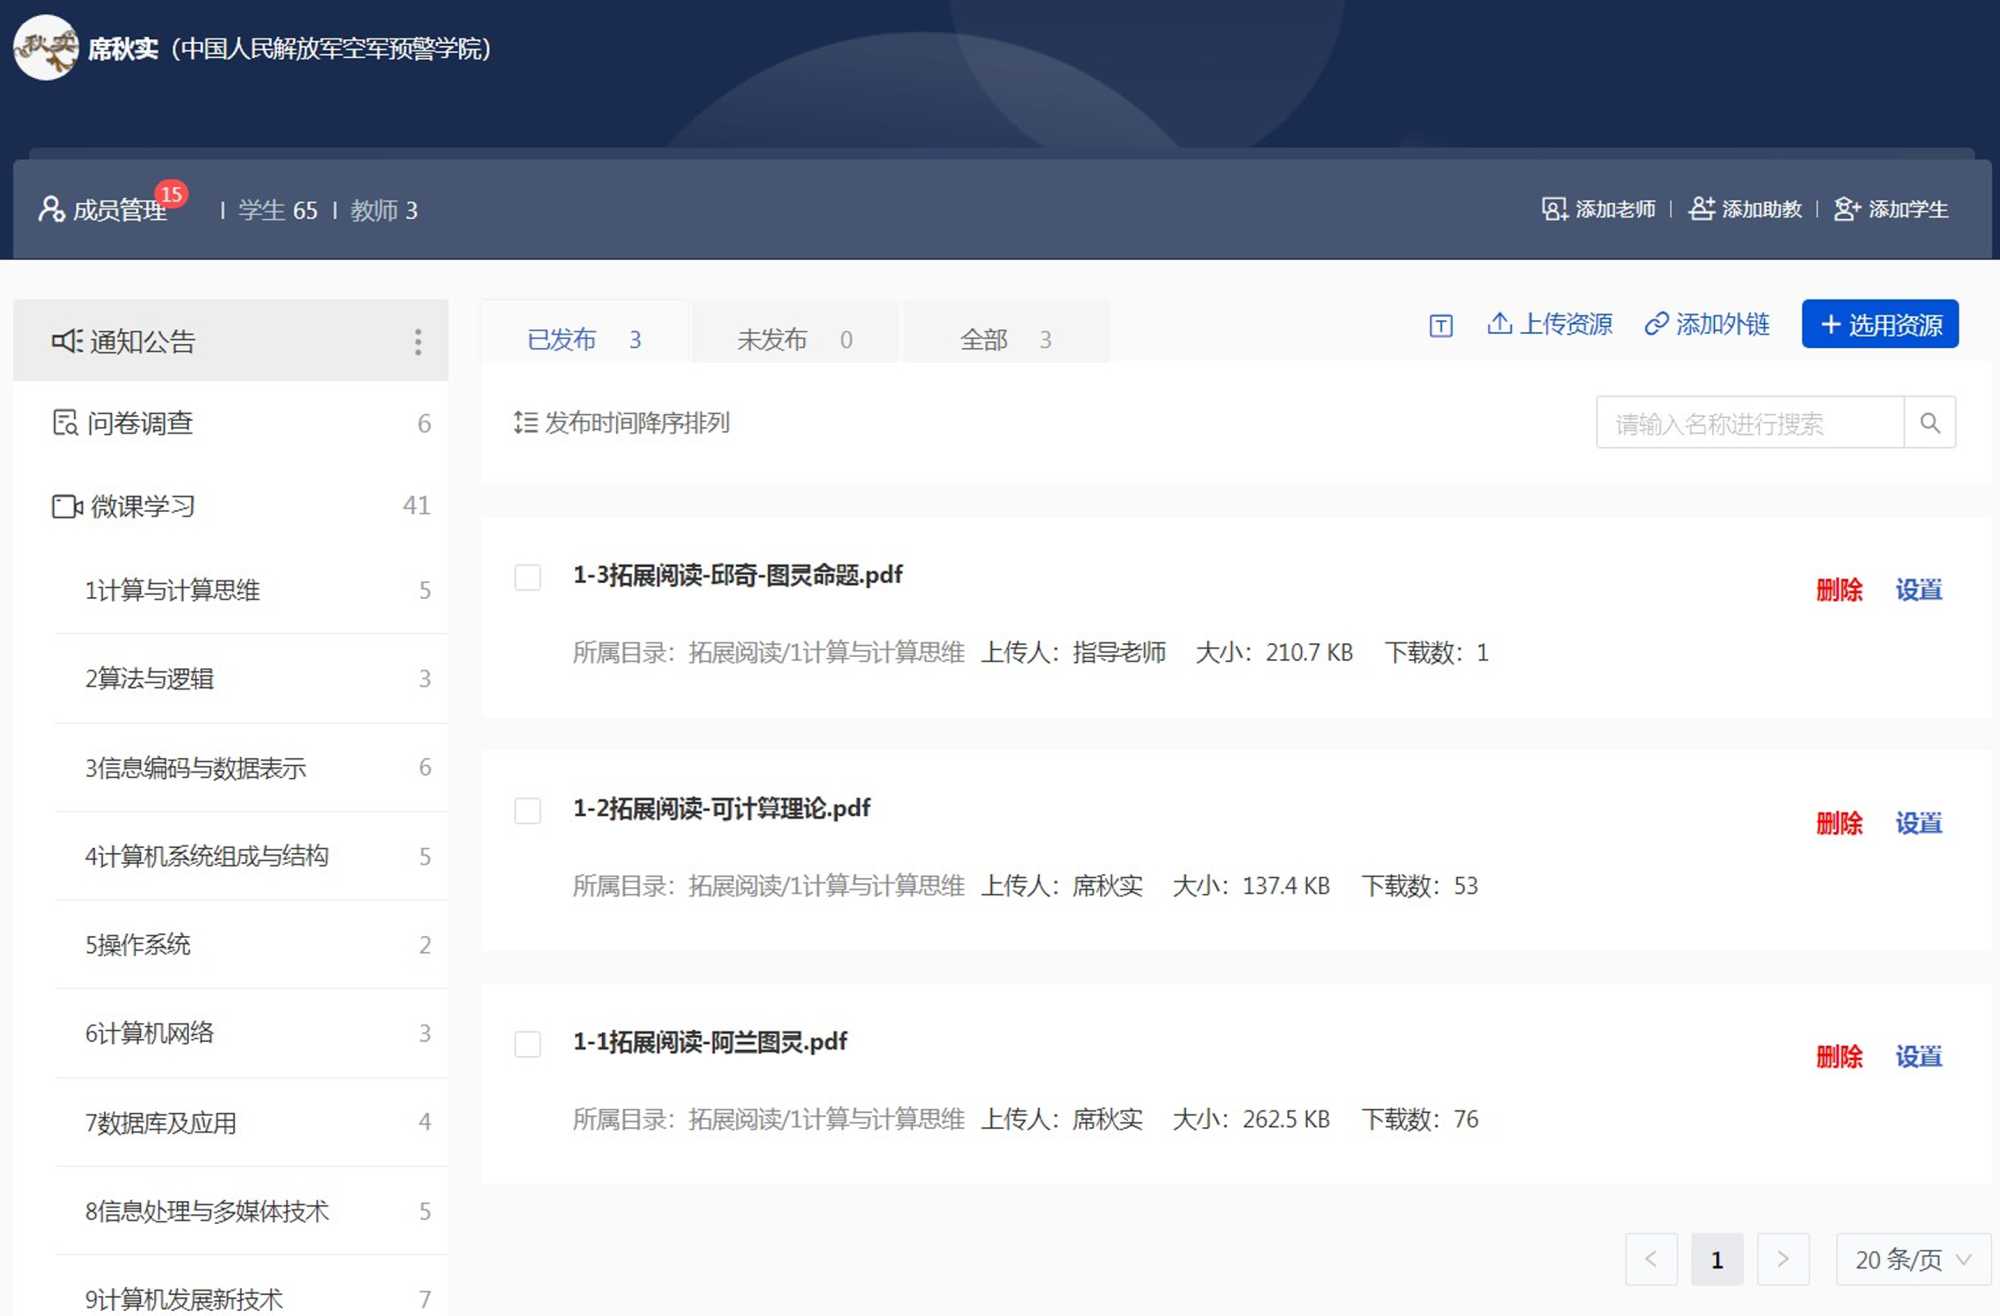Click the 选用资源 button
The width and height of the screenshot is (2000, 1316).
coord(1879,325)
